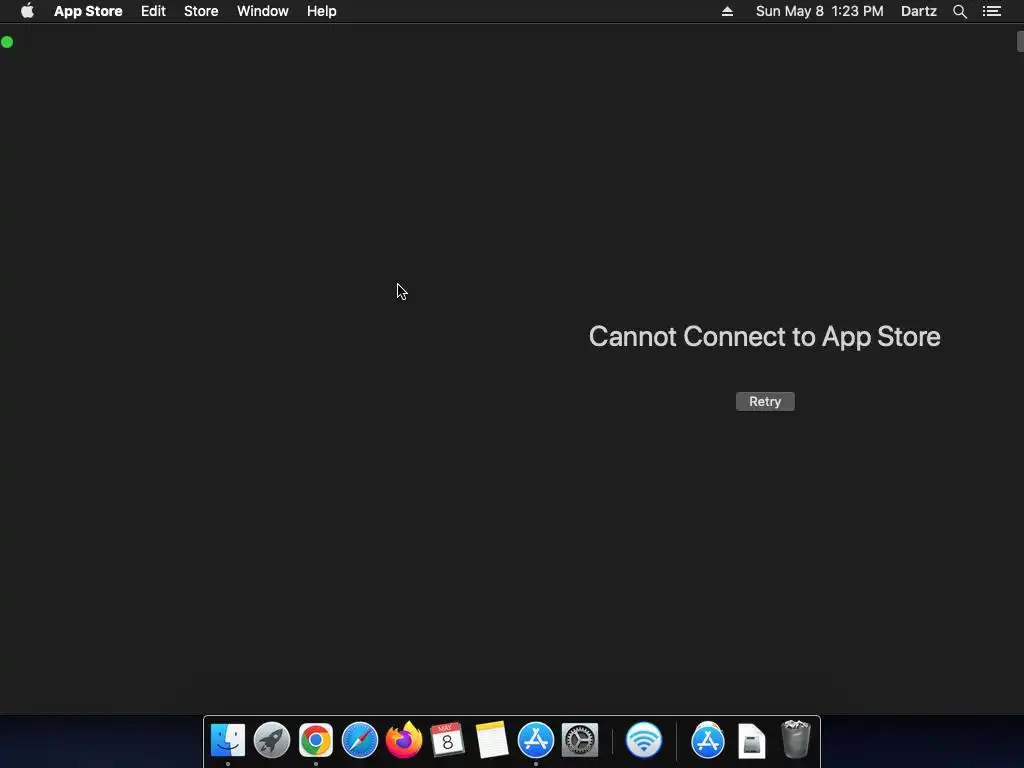The height and width of the screenshot is (768, 1024).
Task: Open the Store menu
Action: tap(201, 11)
